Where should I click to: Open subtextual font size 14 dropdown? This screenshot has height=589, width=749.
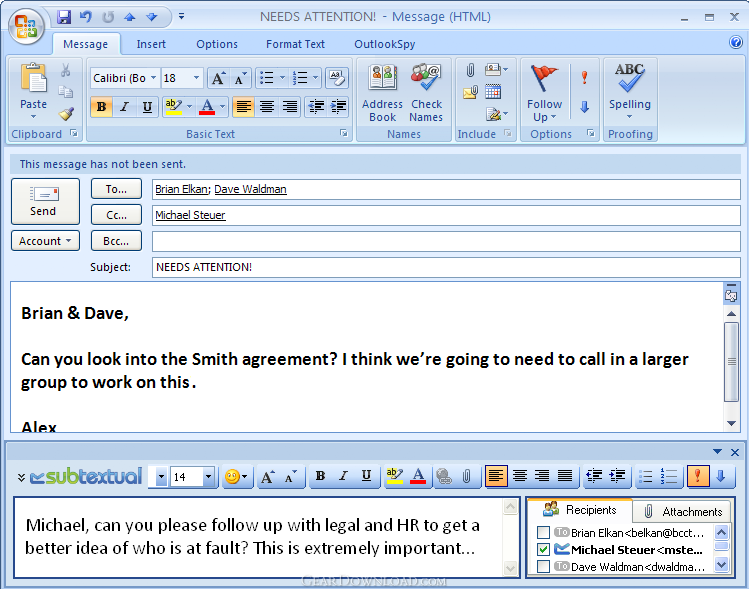[208, 477]
